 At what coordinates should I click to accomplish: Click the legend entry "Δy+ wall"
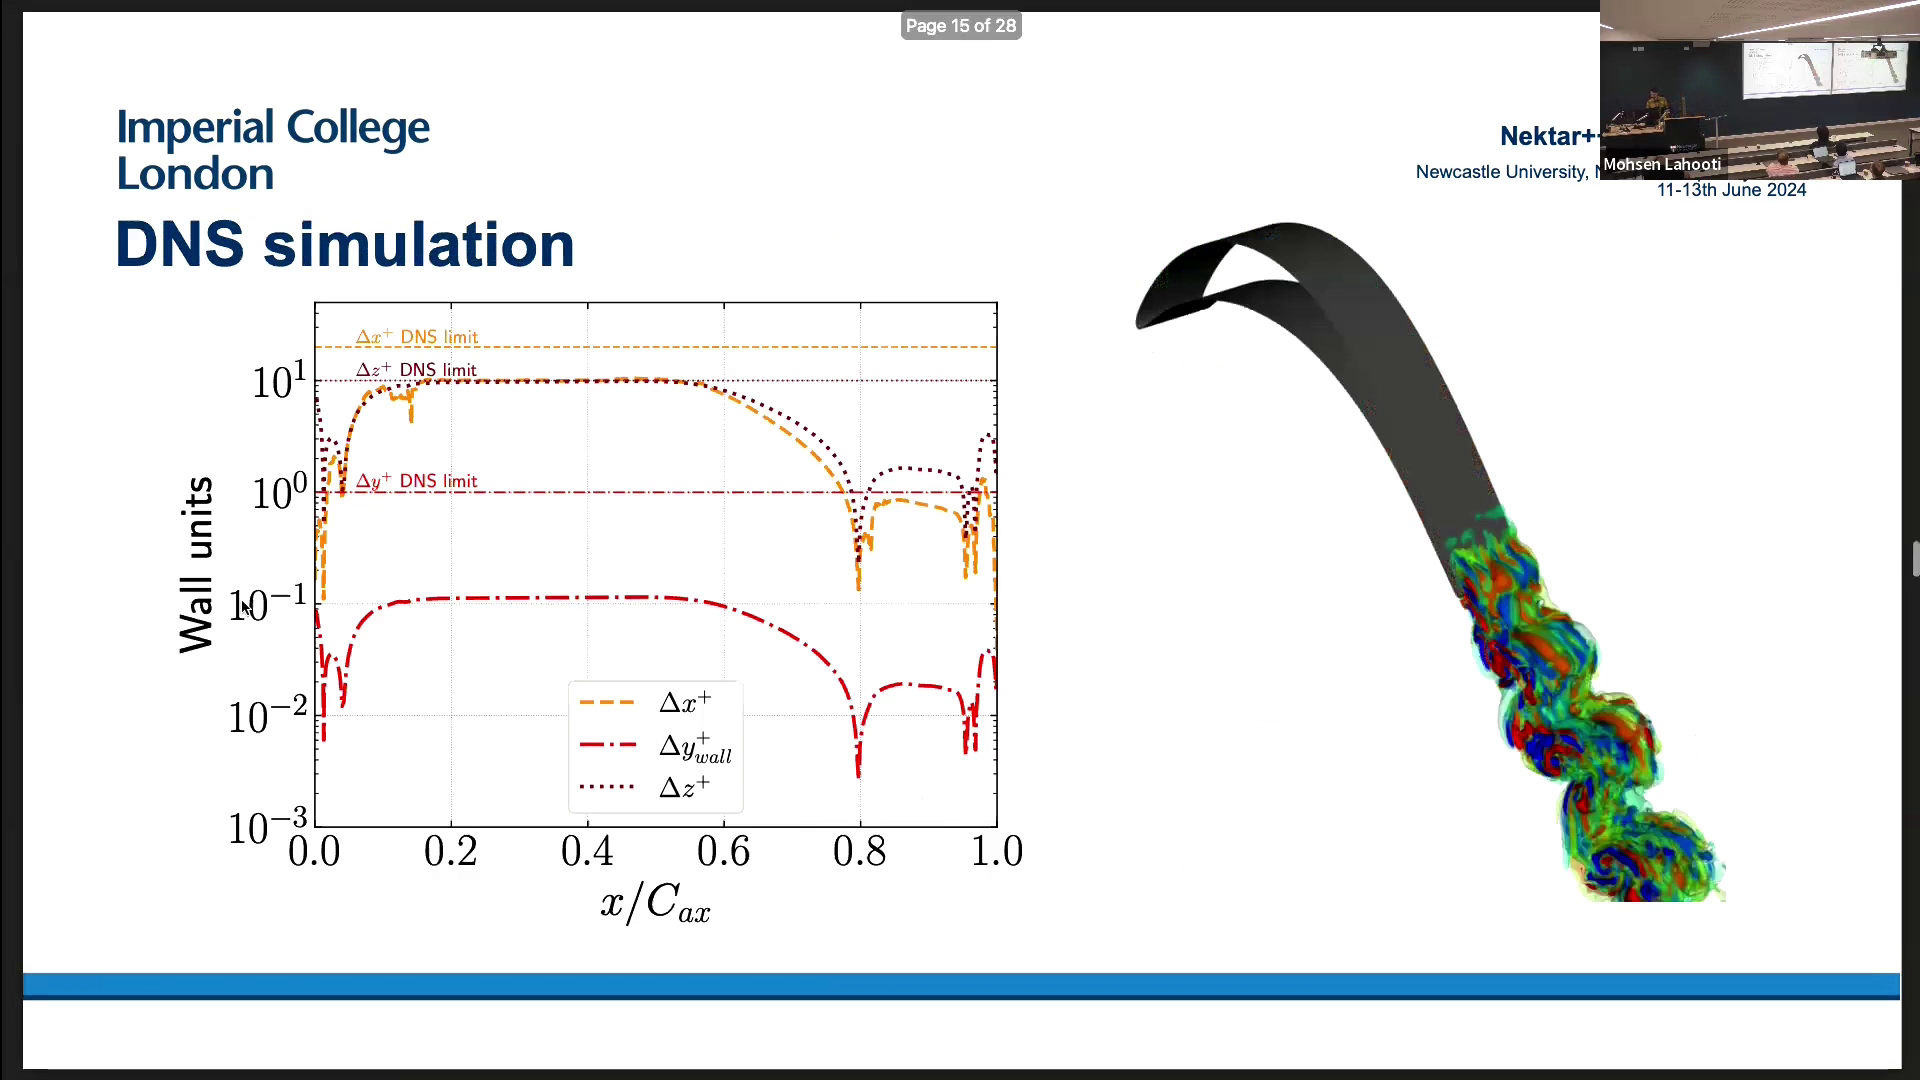pos(655,747)
